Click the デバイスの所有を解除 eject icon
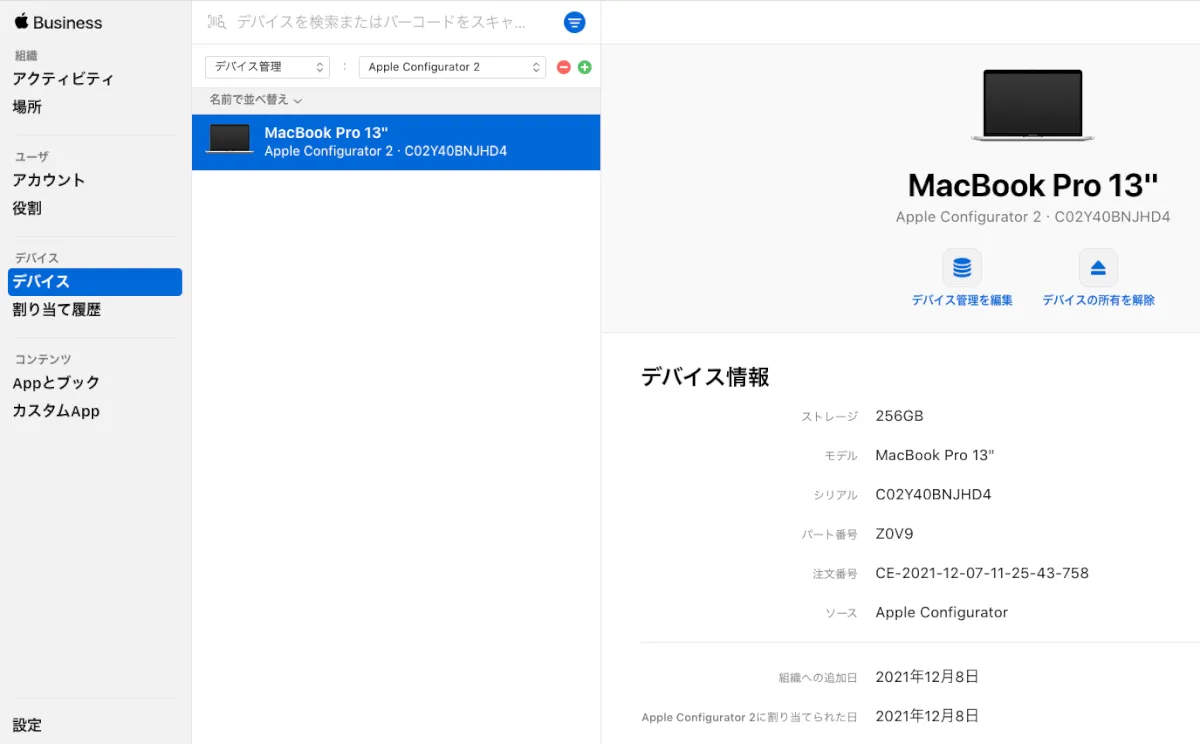This screenshot has width=1200, height=744. pyautogui.click(x=1098, y=268)
